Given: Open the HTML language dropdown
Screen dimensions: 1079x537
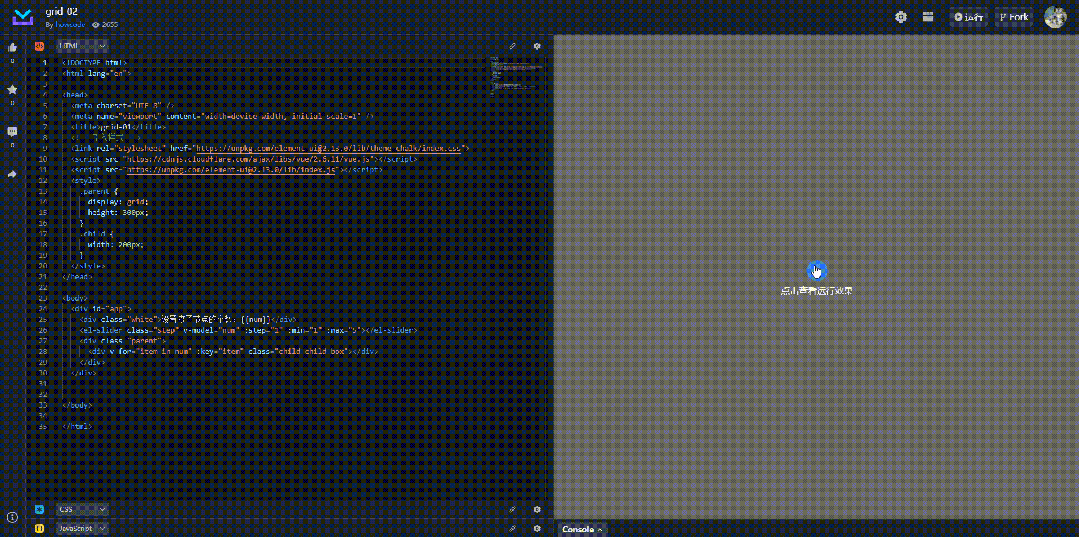Looking at the screenshot, I should pos(82,46).
